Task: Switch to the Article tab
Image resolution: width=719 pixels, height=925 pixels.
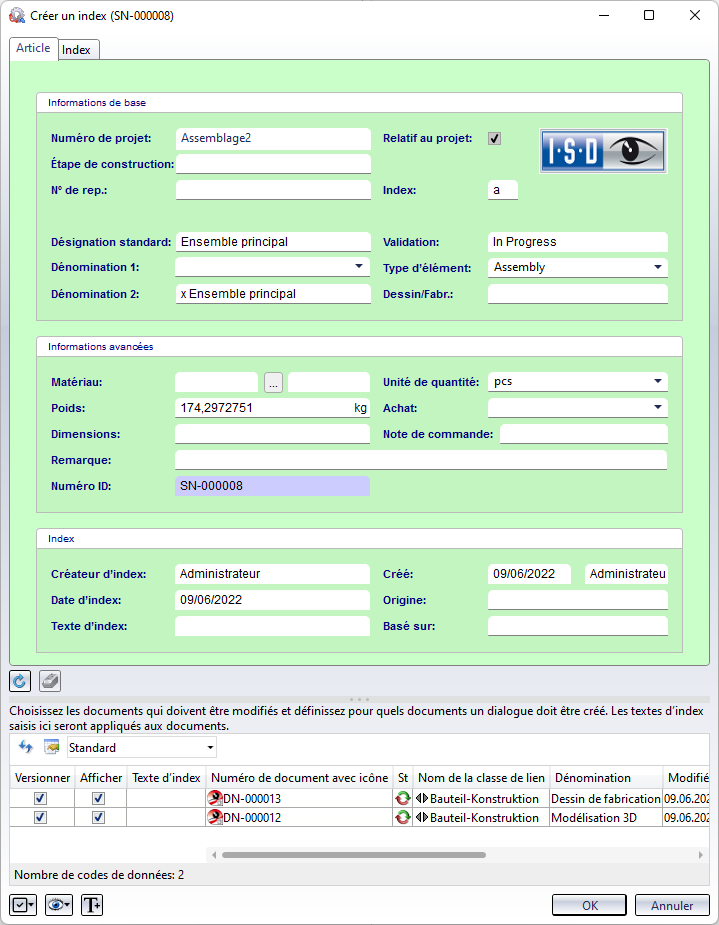Action: click(33, 48)
